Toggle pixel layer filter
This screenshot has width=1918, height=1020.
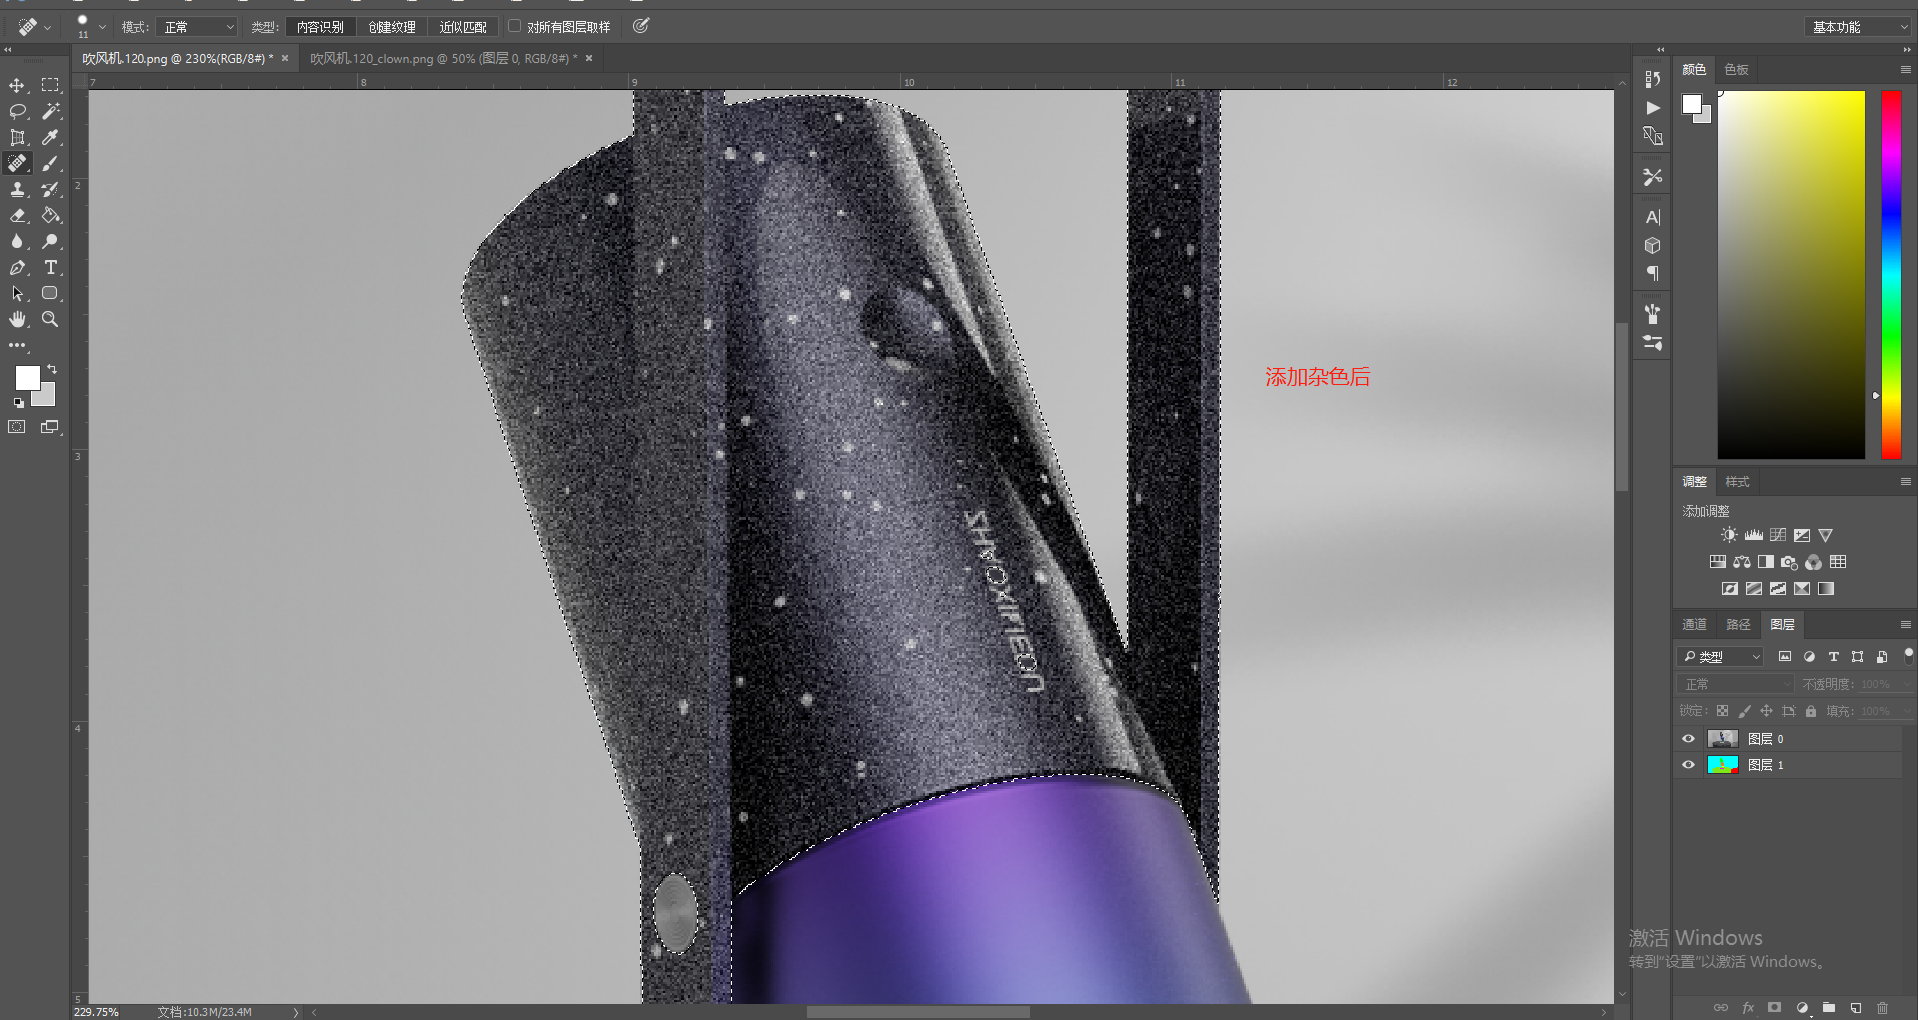click(1785, 657)
